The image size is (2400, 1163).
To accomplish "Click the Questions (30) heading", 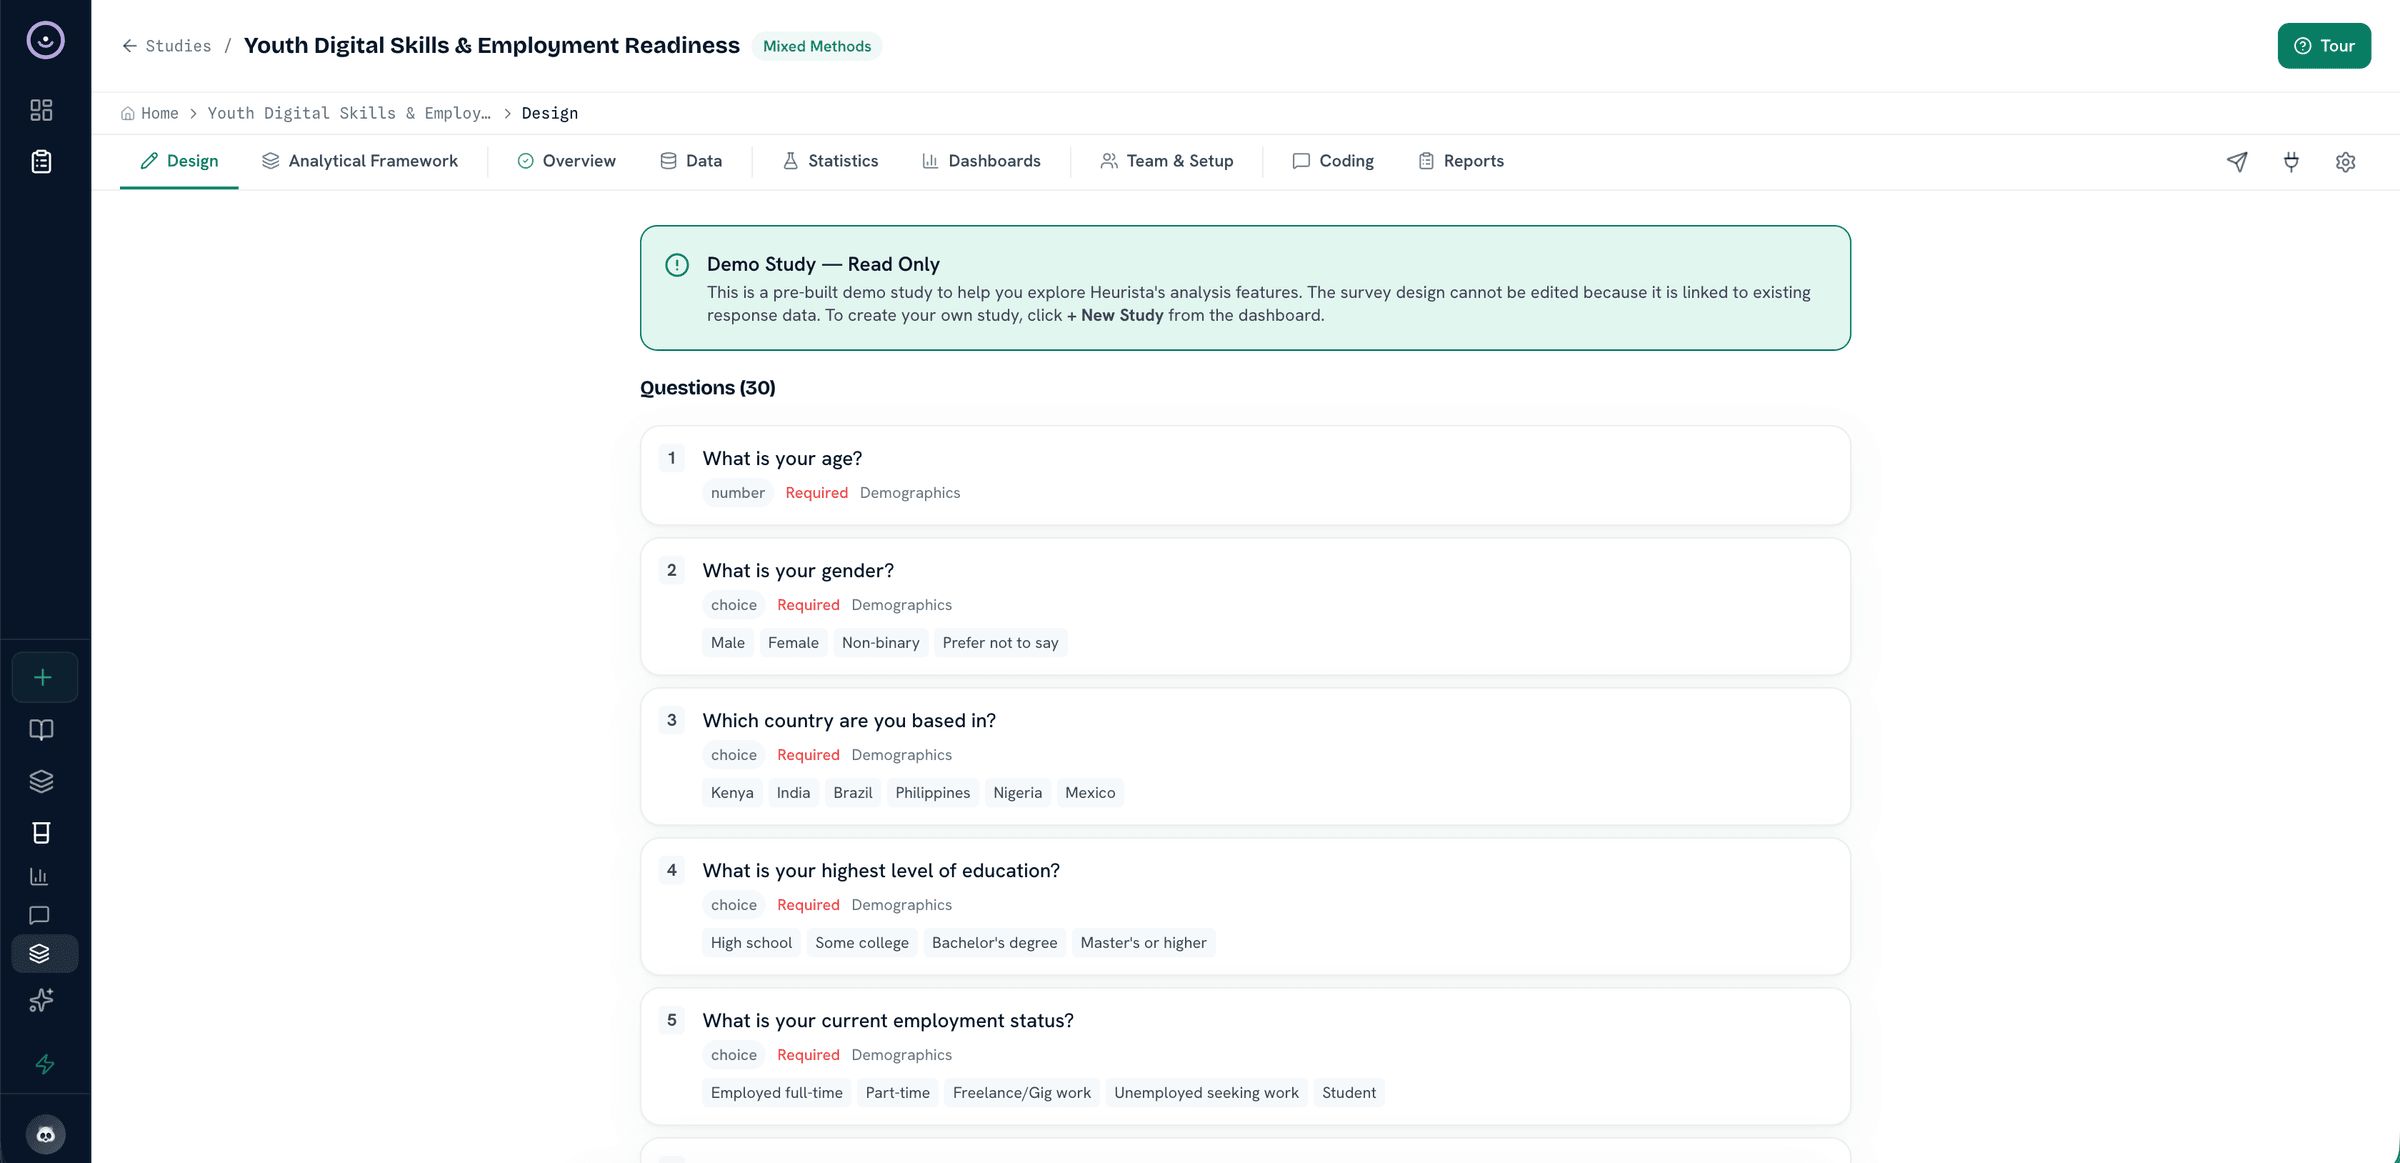I will pyautogui.click(x=708, y=388).
